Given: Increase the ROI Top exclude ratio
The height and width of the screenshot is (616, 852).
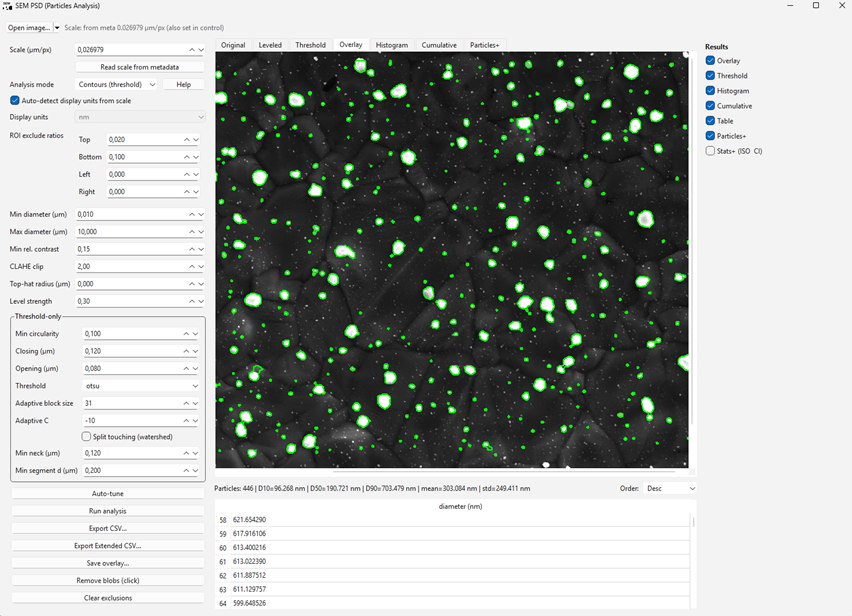Looking at the screenshot, I should click(186, 140).
